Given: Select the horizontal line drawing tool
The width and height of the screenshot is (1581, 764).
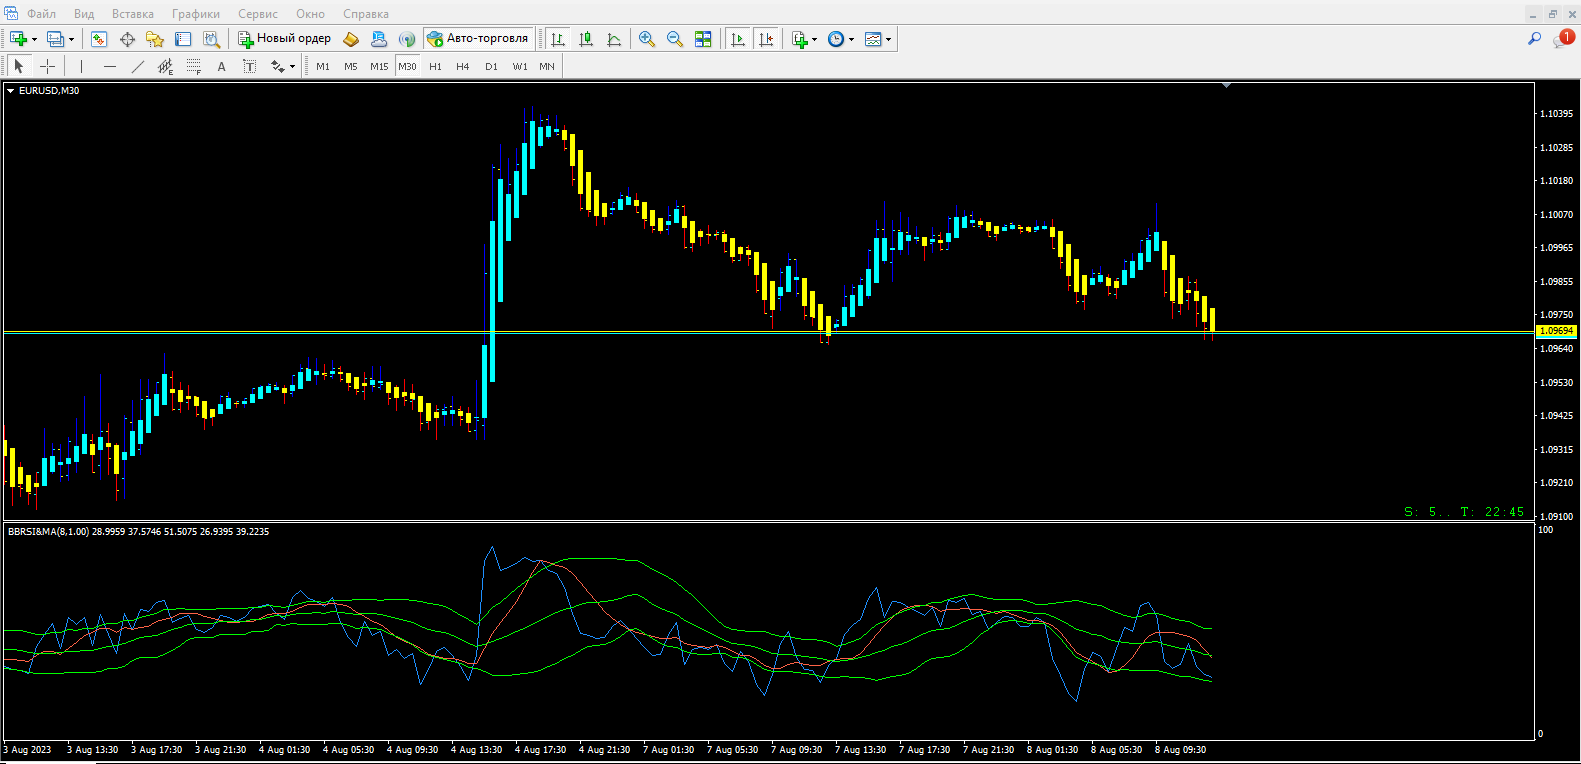Looking at the screenshot, I should (x=110, y=66).
